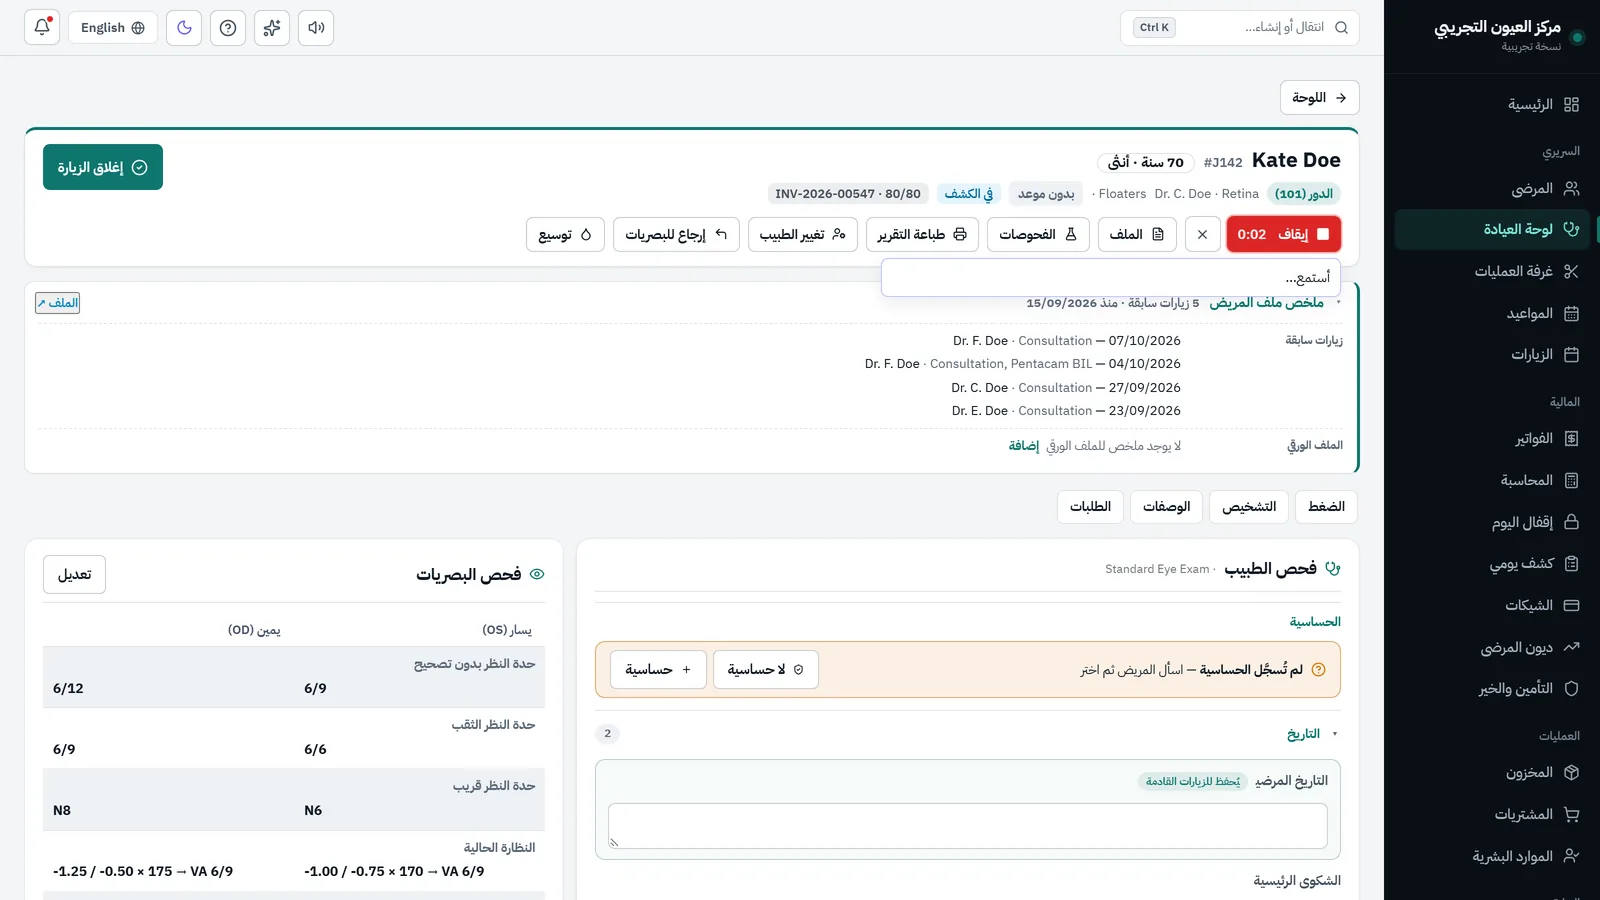
Task: Open المحاسبة accounting in sidebar
Action: click(1491, 480)
